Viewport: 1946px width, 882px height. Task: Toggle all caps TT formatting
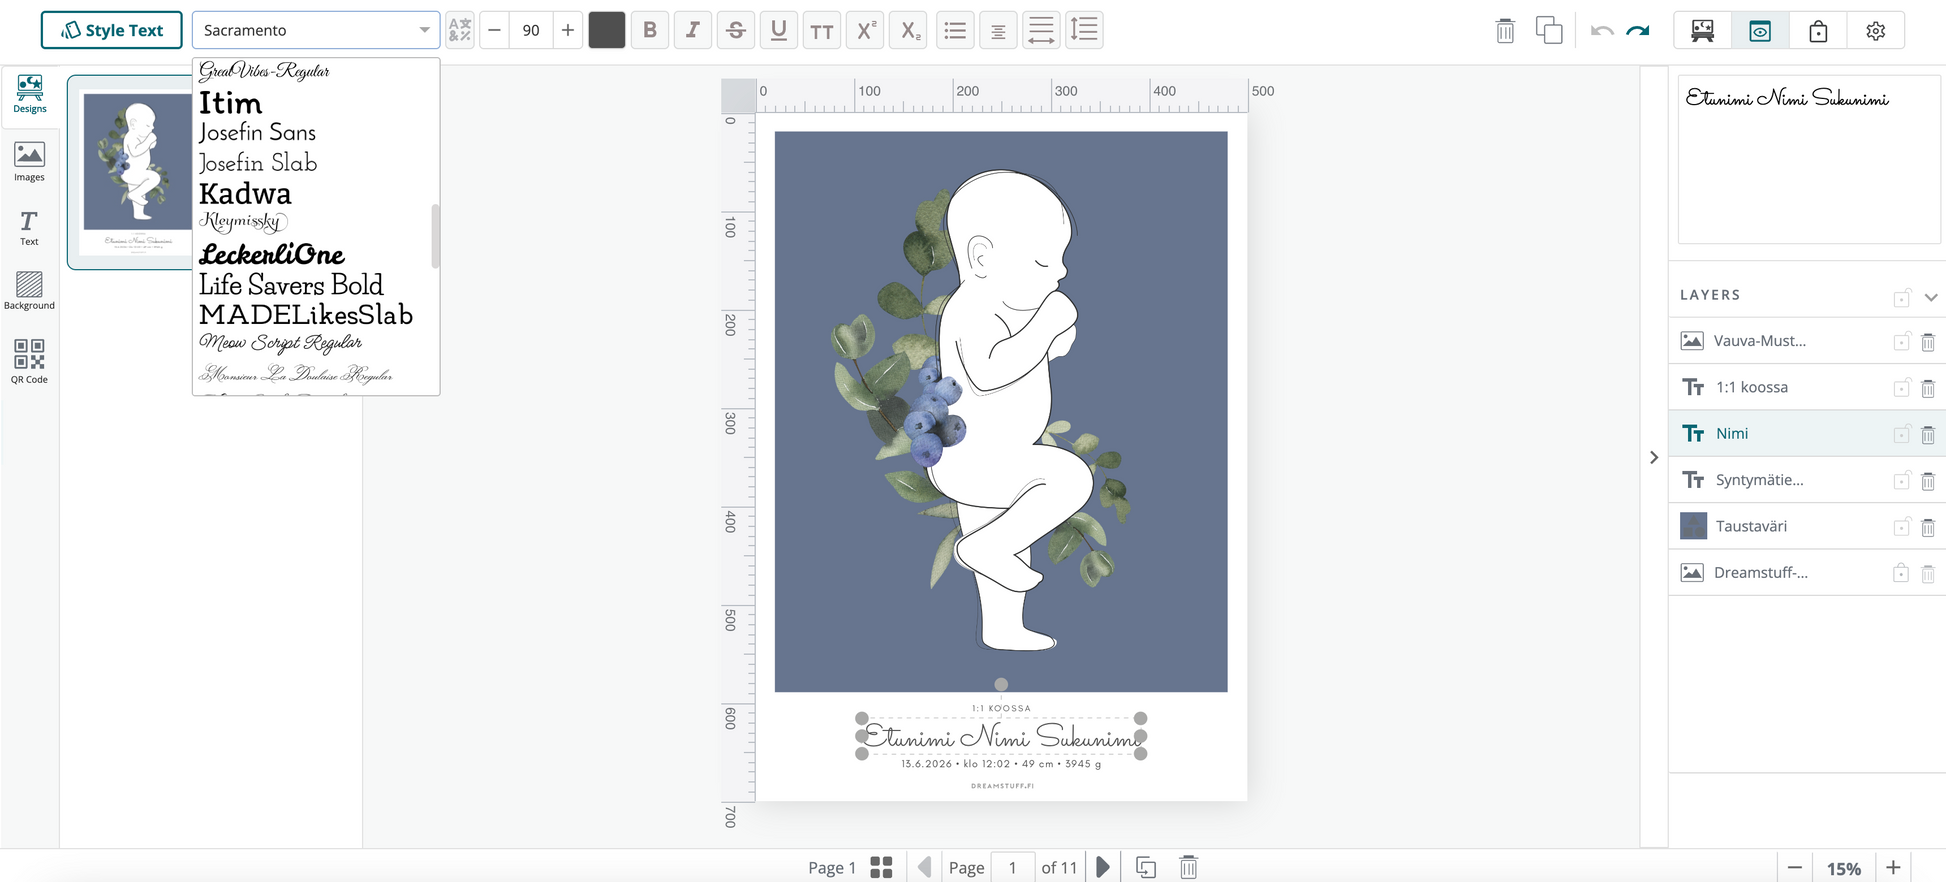(x=822, y=30)
